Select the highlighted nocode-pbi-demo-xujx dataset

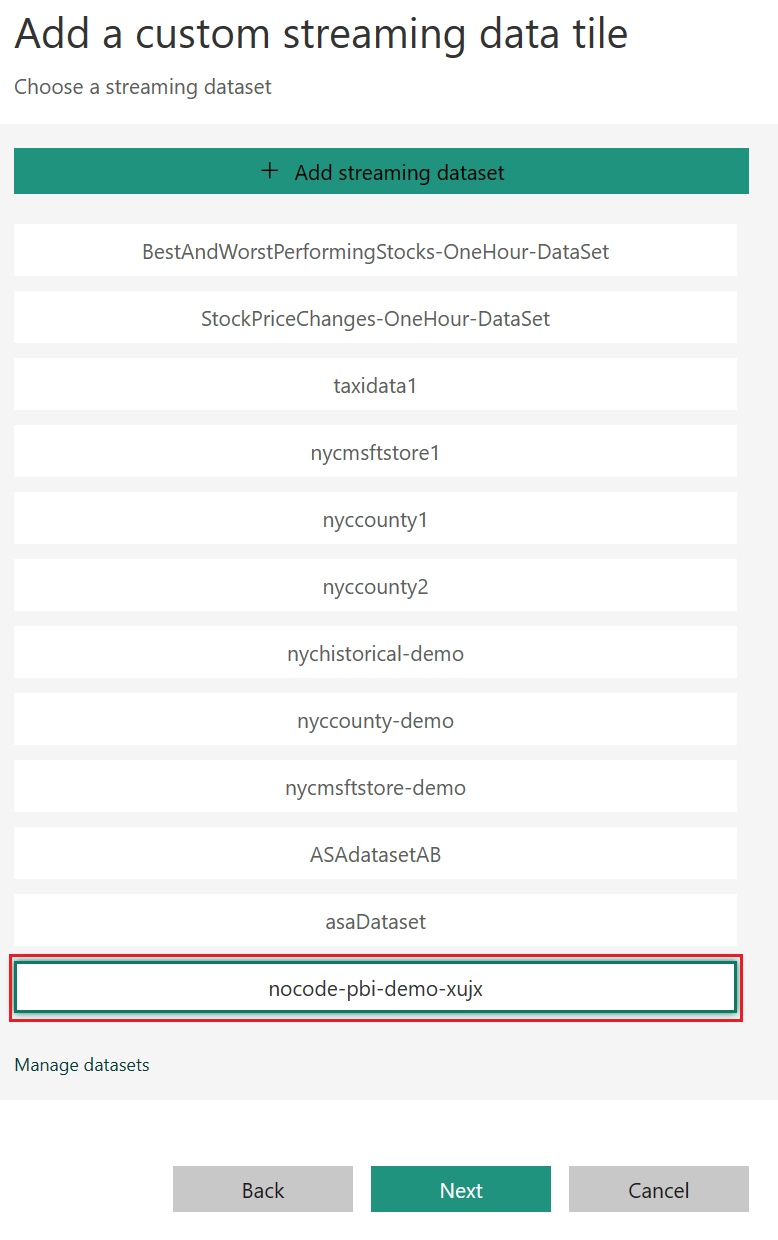point(375,988)
